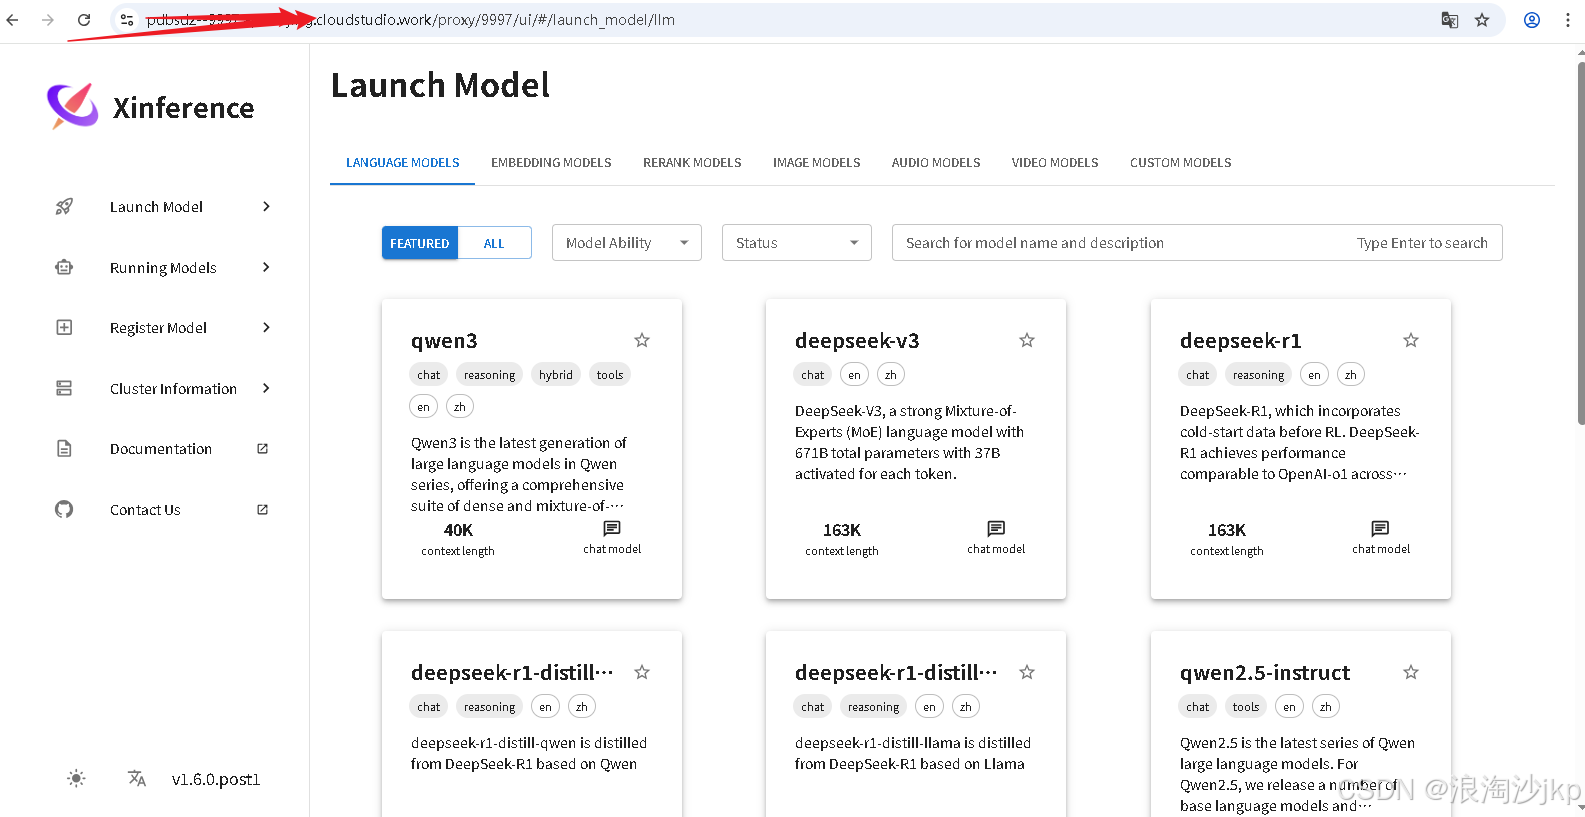Open Register Model in the sidebar
The width and height of the screenshot is (1585, 817).
158,328
